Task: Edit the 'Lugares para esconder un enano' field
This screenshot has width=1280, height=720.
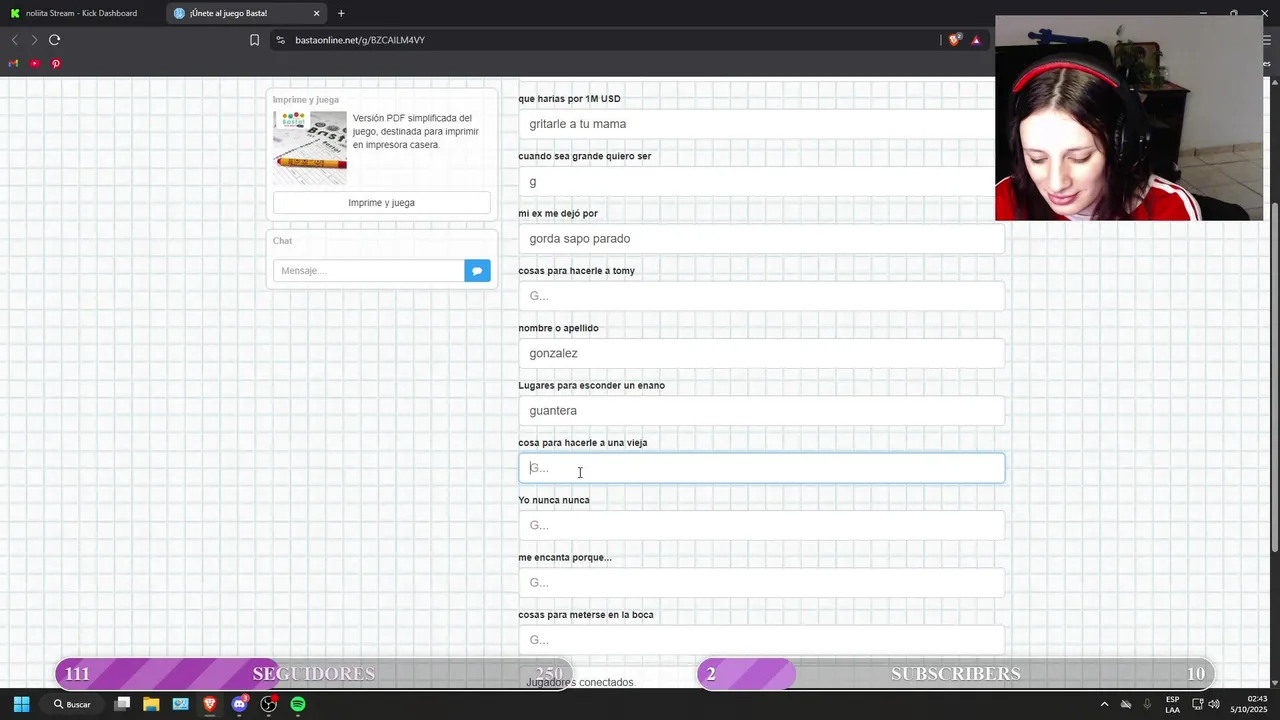Action: pyautogui.click(x=761, y=410)
